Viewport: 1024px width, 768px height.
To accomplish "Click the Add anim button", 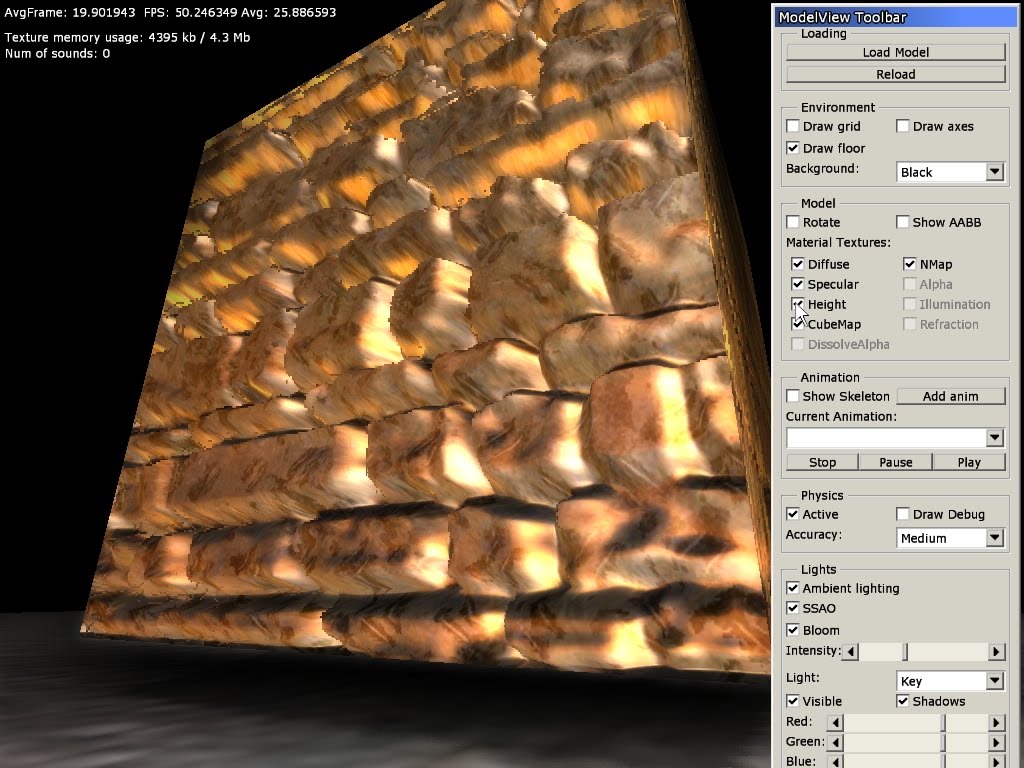I will pos(950,396).
